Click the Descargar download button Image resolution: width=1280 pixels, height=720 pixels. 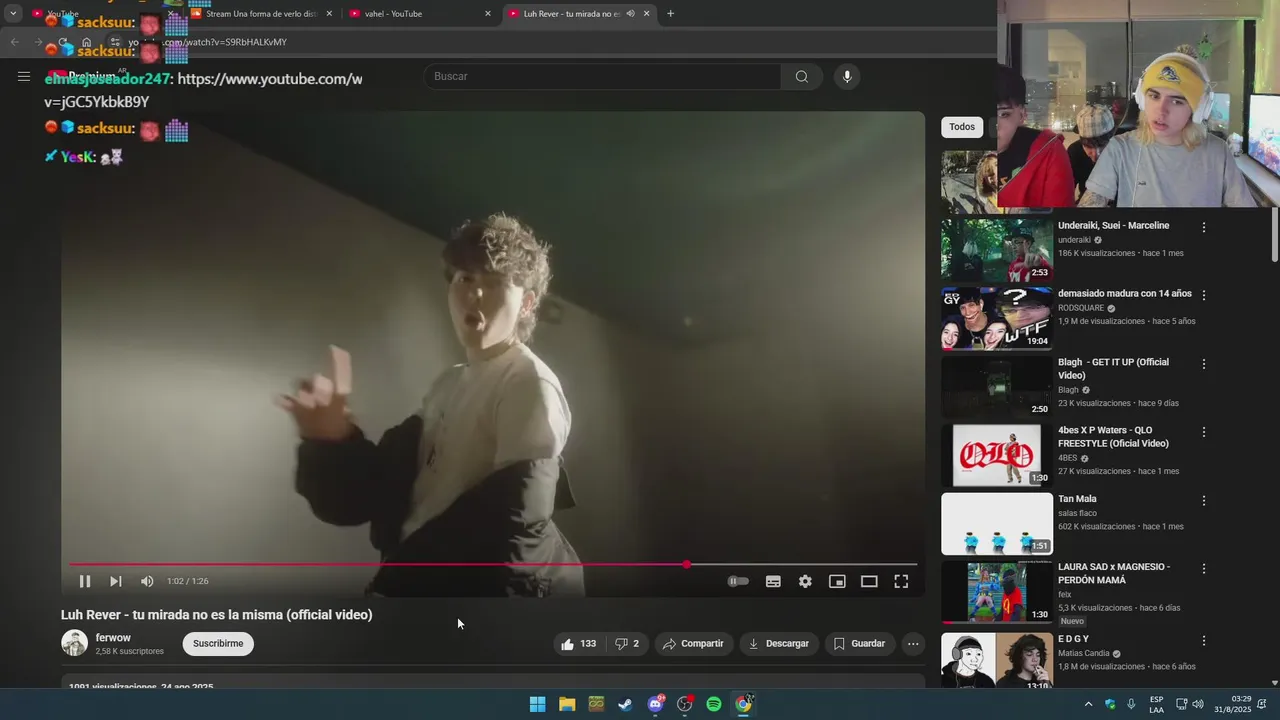(779, 644)
